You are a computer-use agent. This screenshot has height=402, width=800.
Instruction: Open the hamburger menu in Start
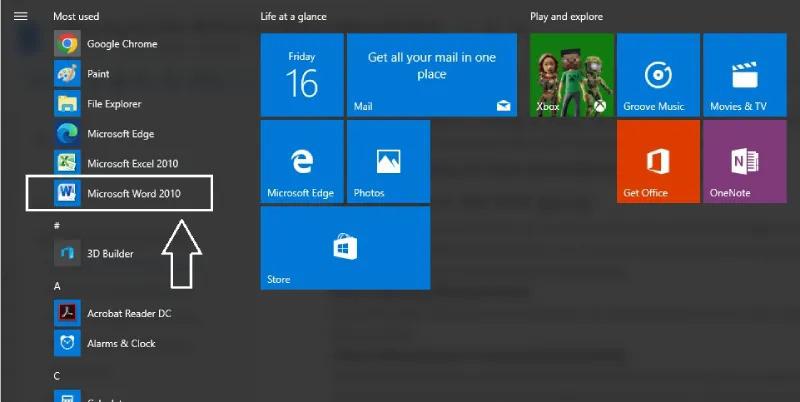20,16
